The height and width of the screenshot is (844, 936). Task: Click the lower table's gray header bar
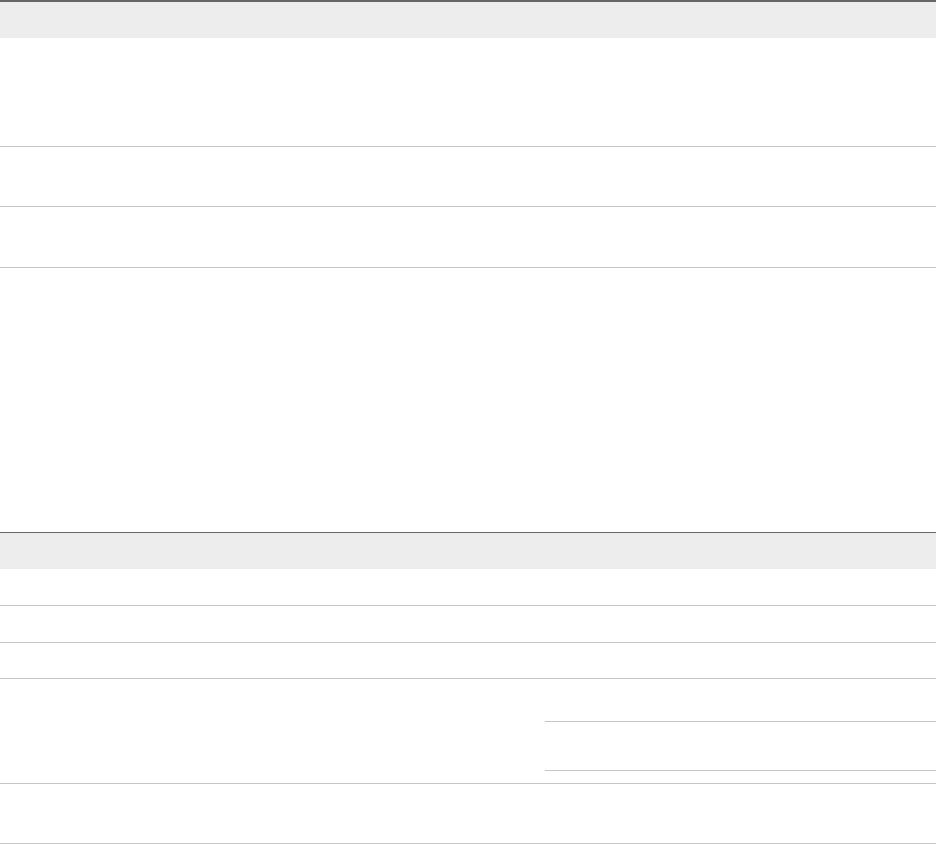coord(468,551)
